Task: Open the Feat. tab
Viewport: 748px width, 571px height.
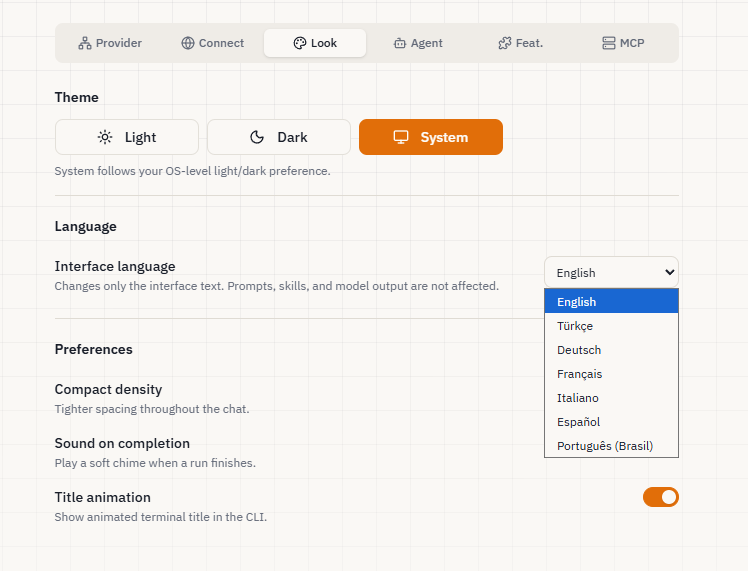Action: point(520,43)
